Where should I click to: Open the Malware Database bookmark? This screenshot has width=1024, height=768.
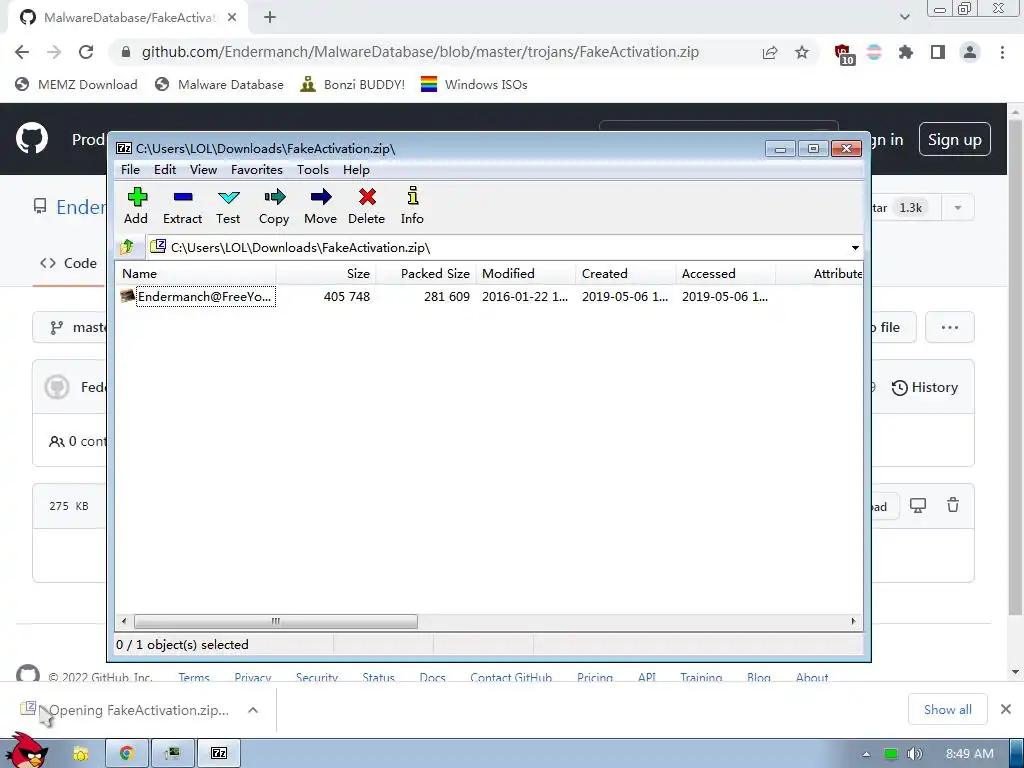pyautogui.click(x=219, y=84)
